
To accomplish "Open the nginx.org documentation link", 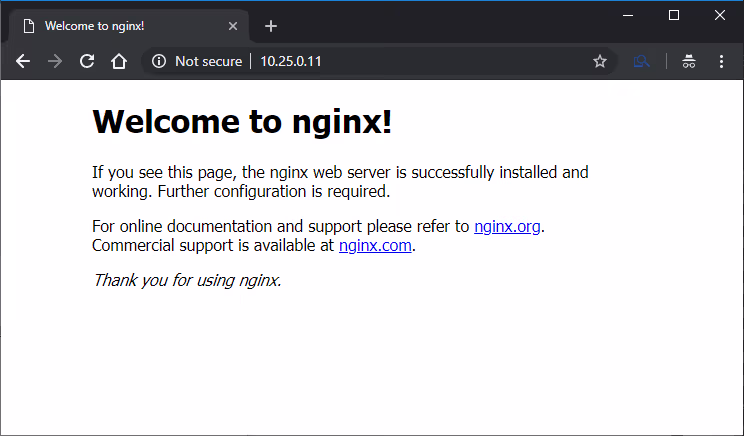I will 507,226.
